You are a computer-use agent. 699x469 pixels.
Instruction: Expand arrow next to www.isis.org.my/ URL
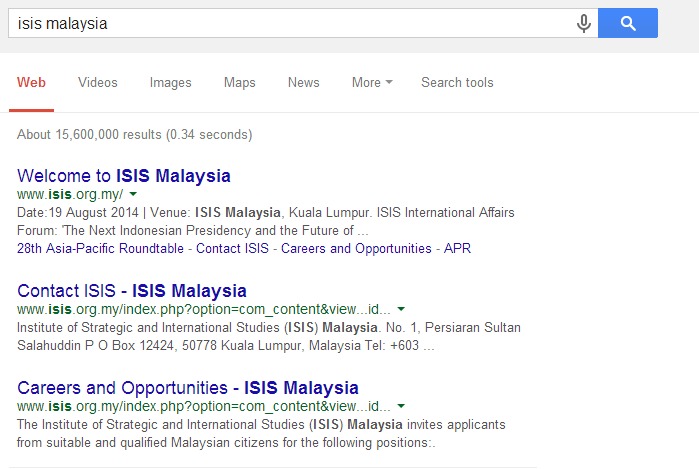click(x=133, y=194)
